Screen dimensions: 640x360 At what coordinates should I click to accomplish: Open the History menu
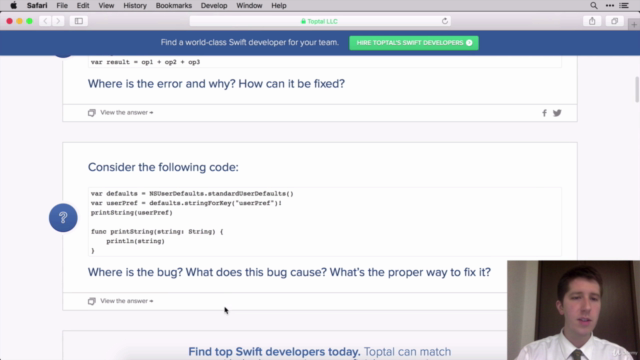click(x=135, y=6)
